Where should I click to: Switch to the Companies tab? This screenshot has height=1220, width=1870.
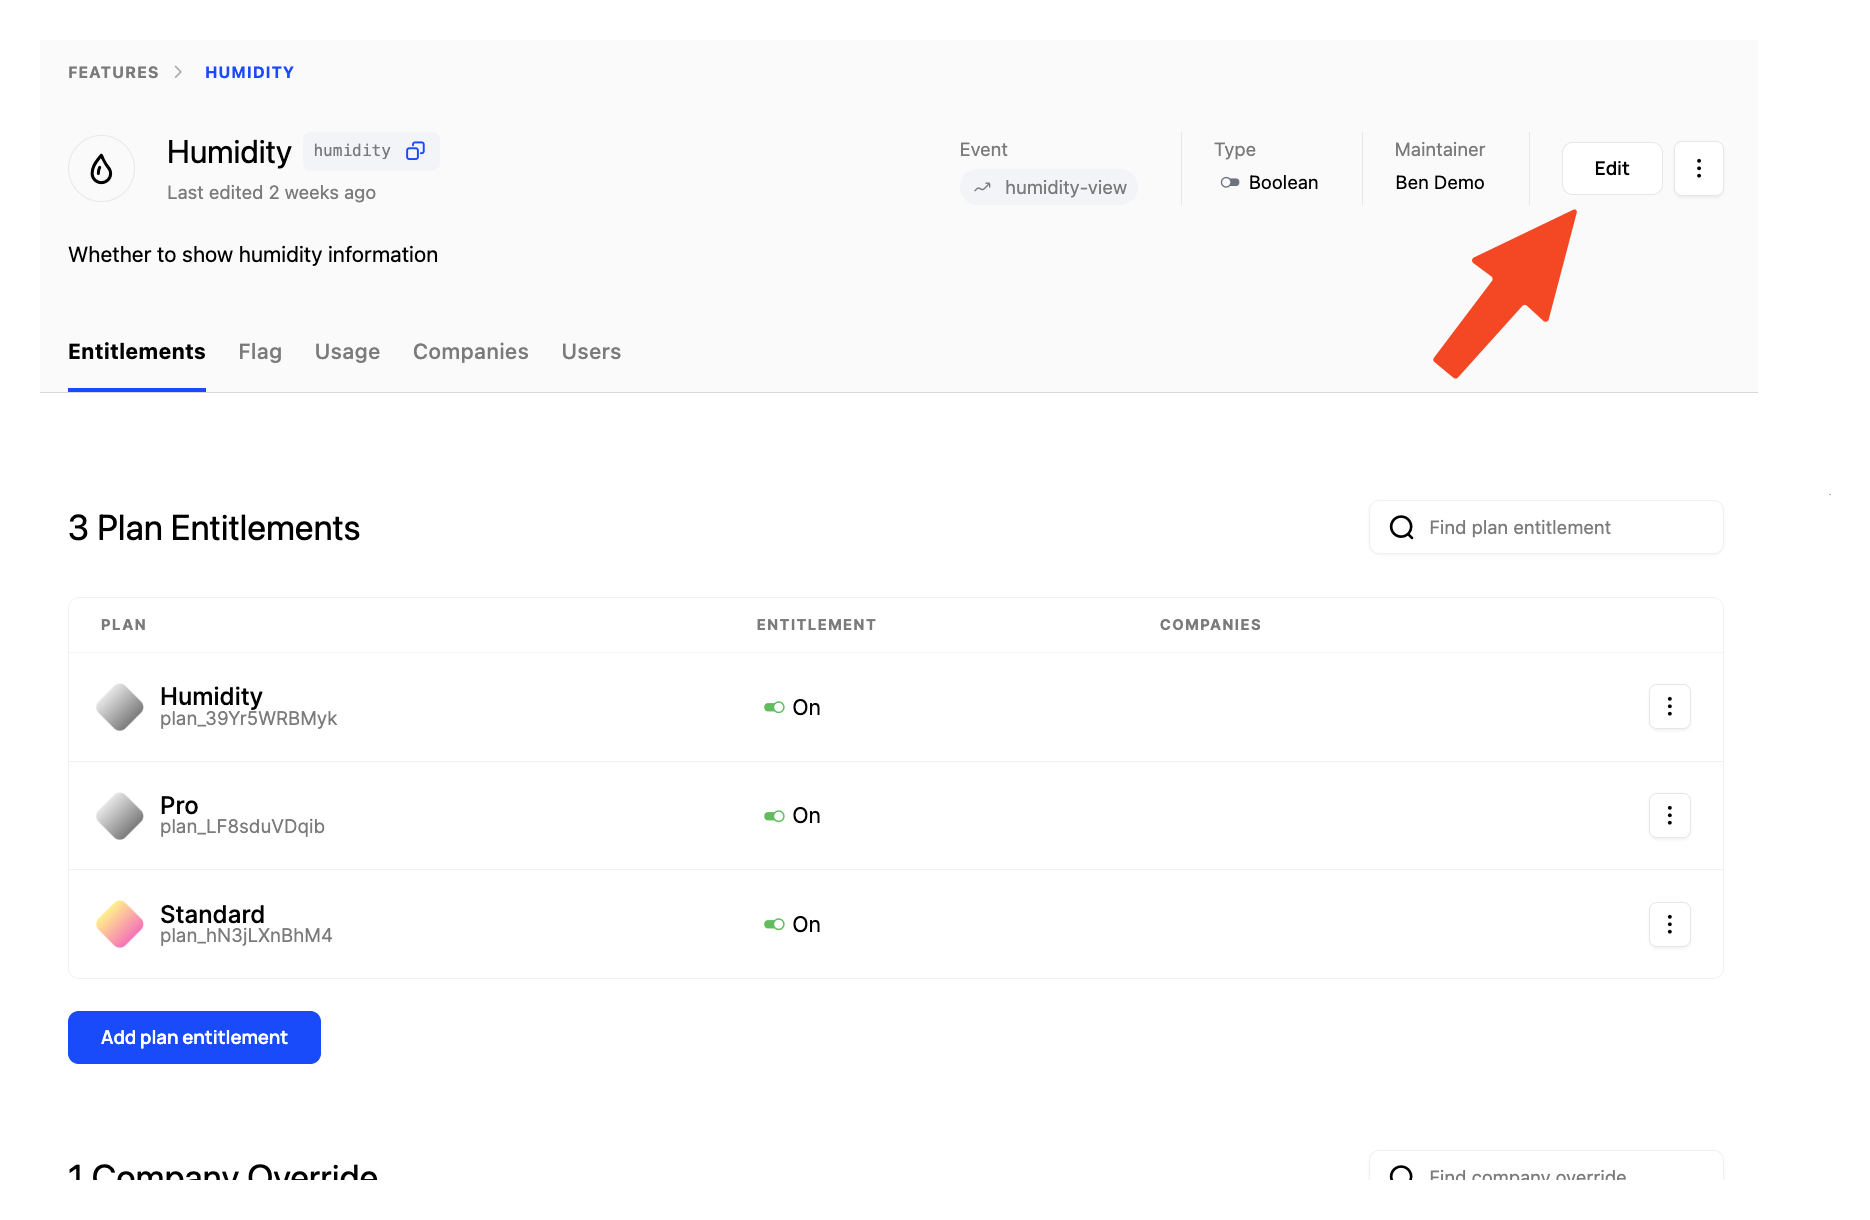(x=470, y=351)
